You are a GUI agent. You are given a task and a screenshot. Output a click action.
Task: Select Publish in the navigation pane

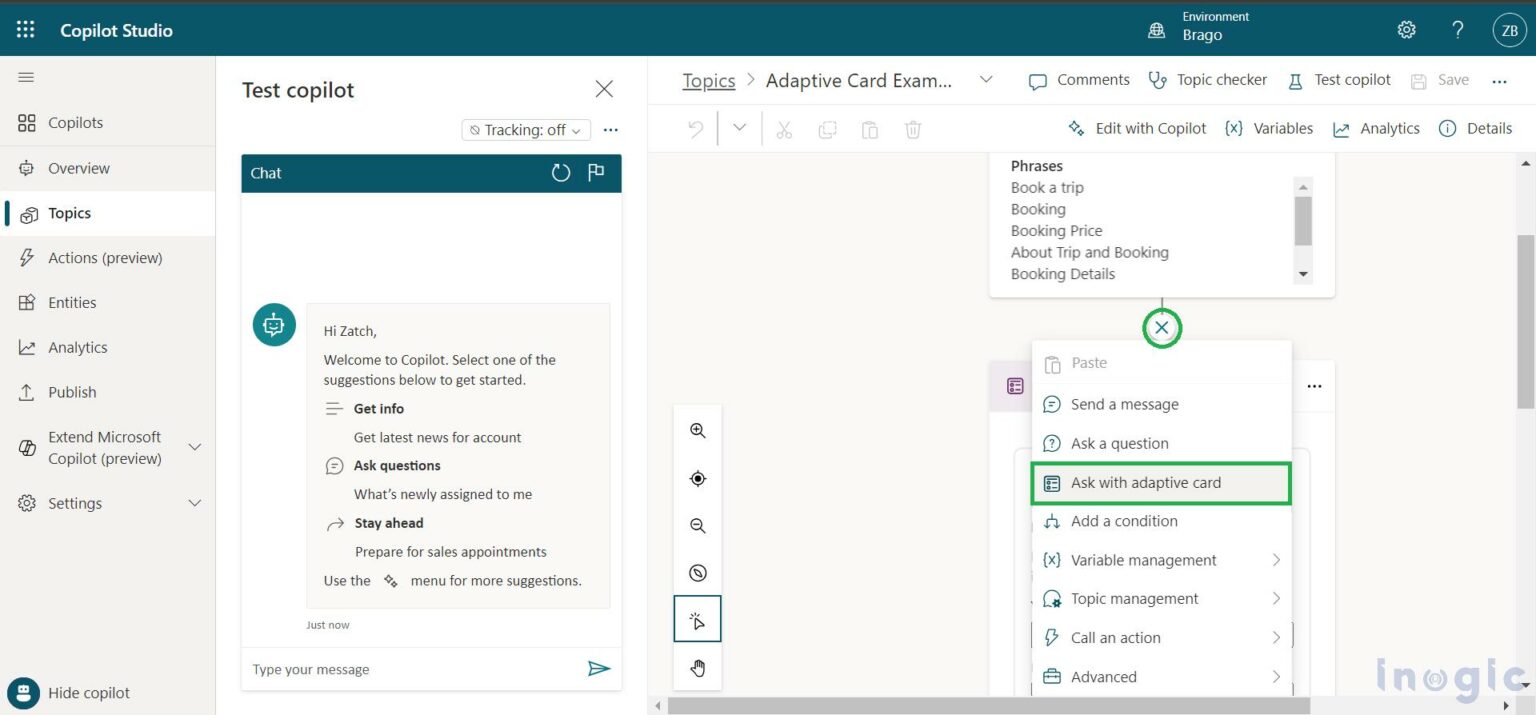69,392
